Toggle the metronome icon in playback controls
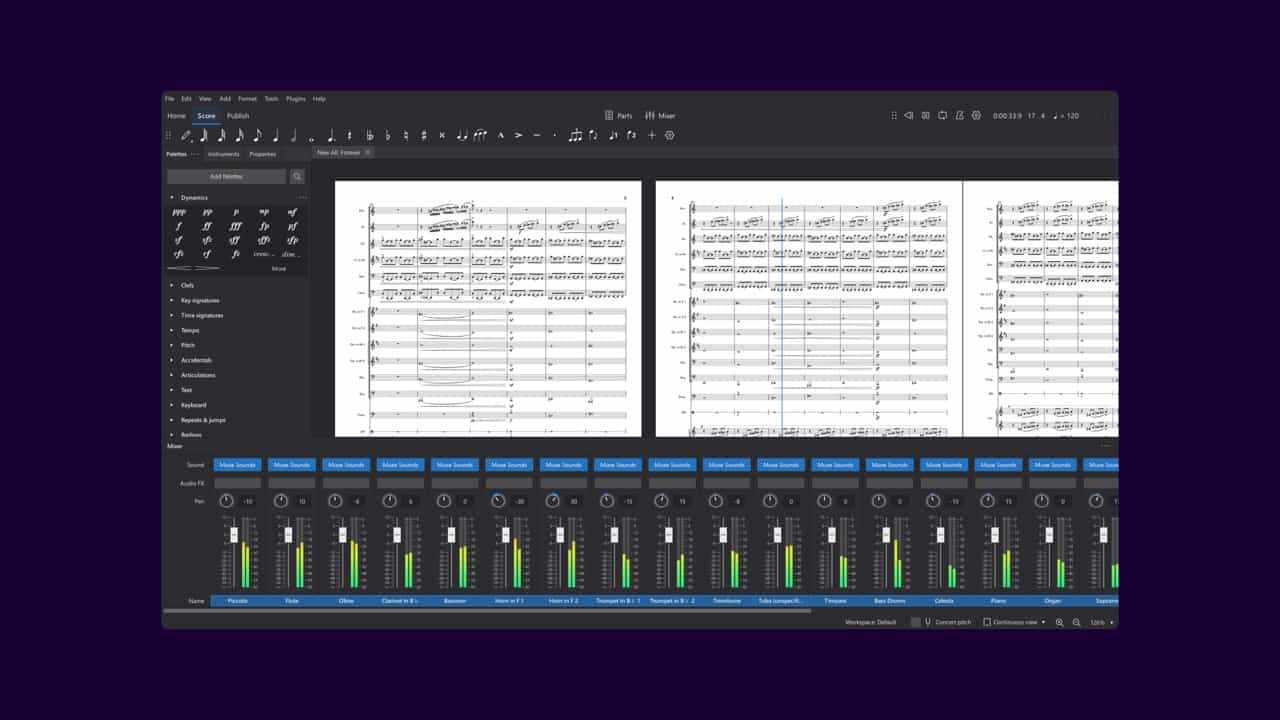This screenshot has height=720, width=1280. coord(959,116)
